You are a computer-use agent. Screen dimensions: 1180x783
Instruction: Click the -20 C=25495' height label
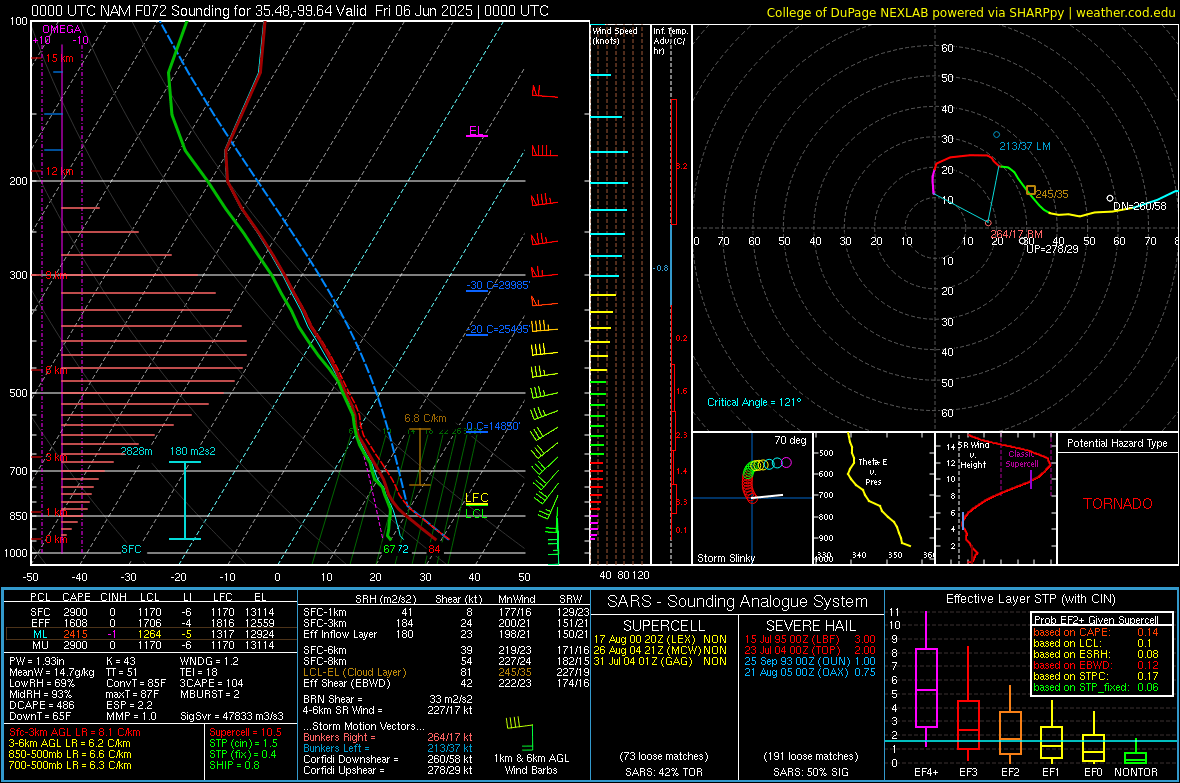pos(498,329)
